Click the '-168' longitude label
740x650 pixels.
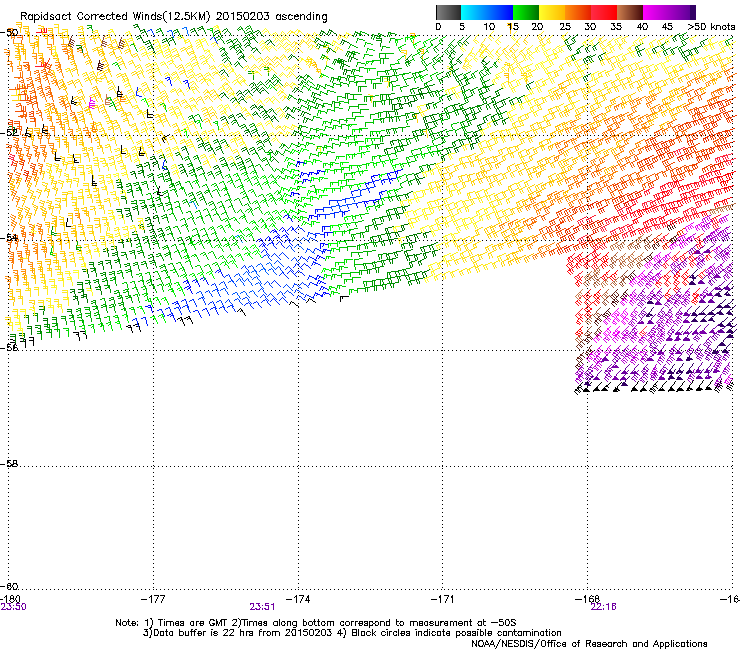pyautogui.click(x=587, y=599)
